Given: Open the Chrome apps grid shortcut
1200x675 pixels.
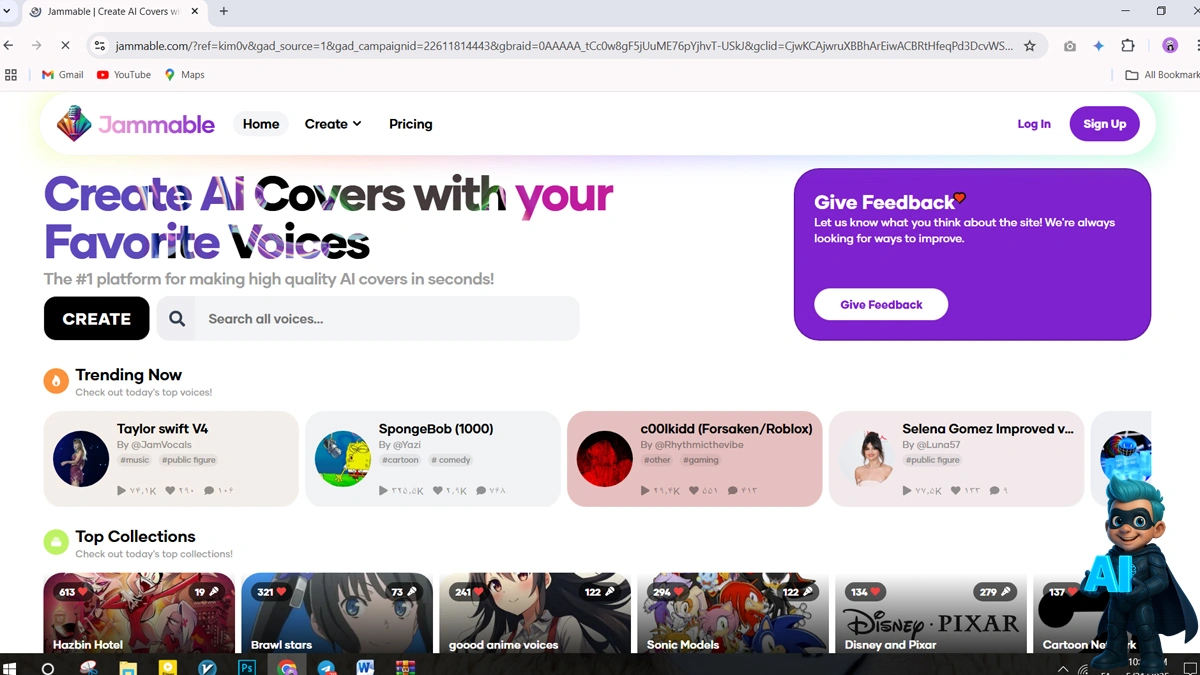Looking at the screenshot, I should click(11, 75).
